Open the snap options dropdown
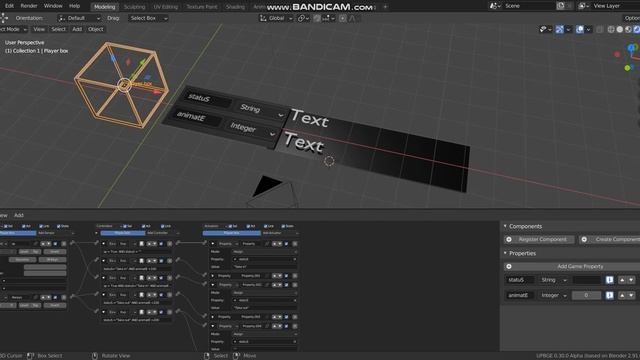This screenshot has height=360, width=640. [x=329, y=18]
